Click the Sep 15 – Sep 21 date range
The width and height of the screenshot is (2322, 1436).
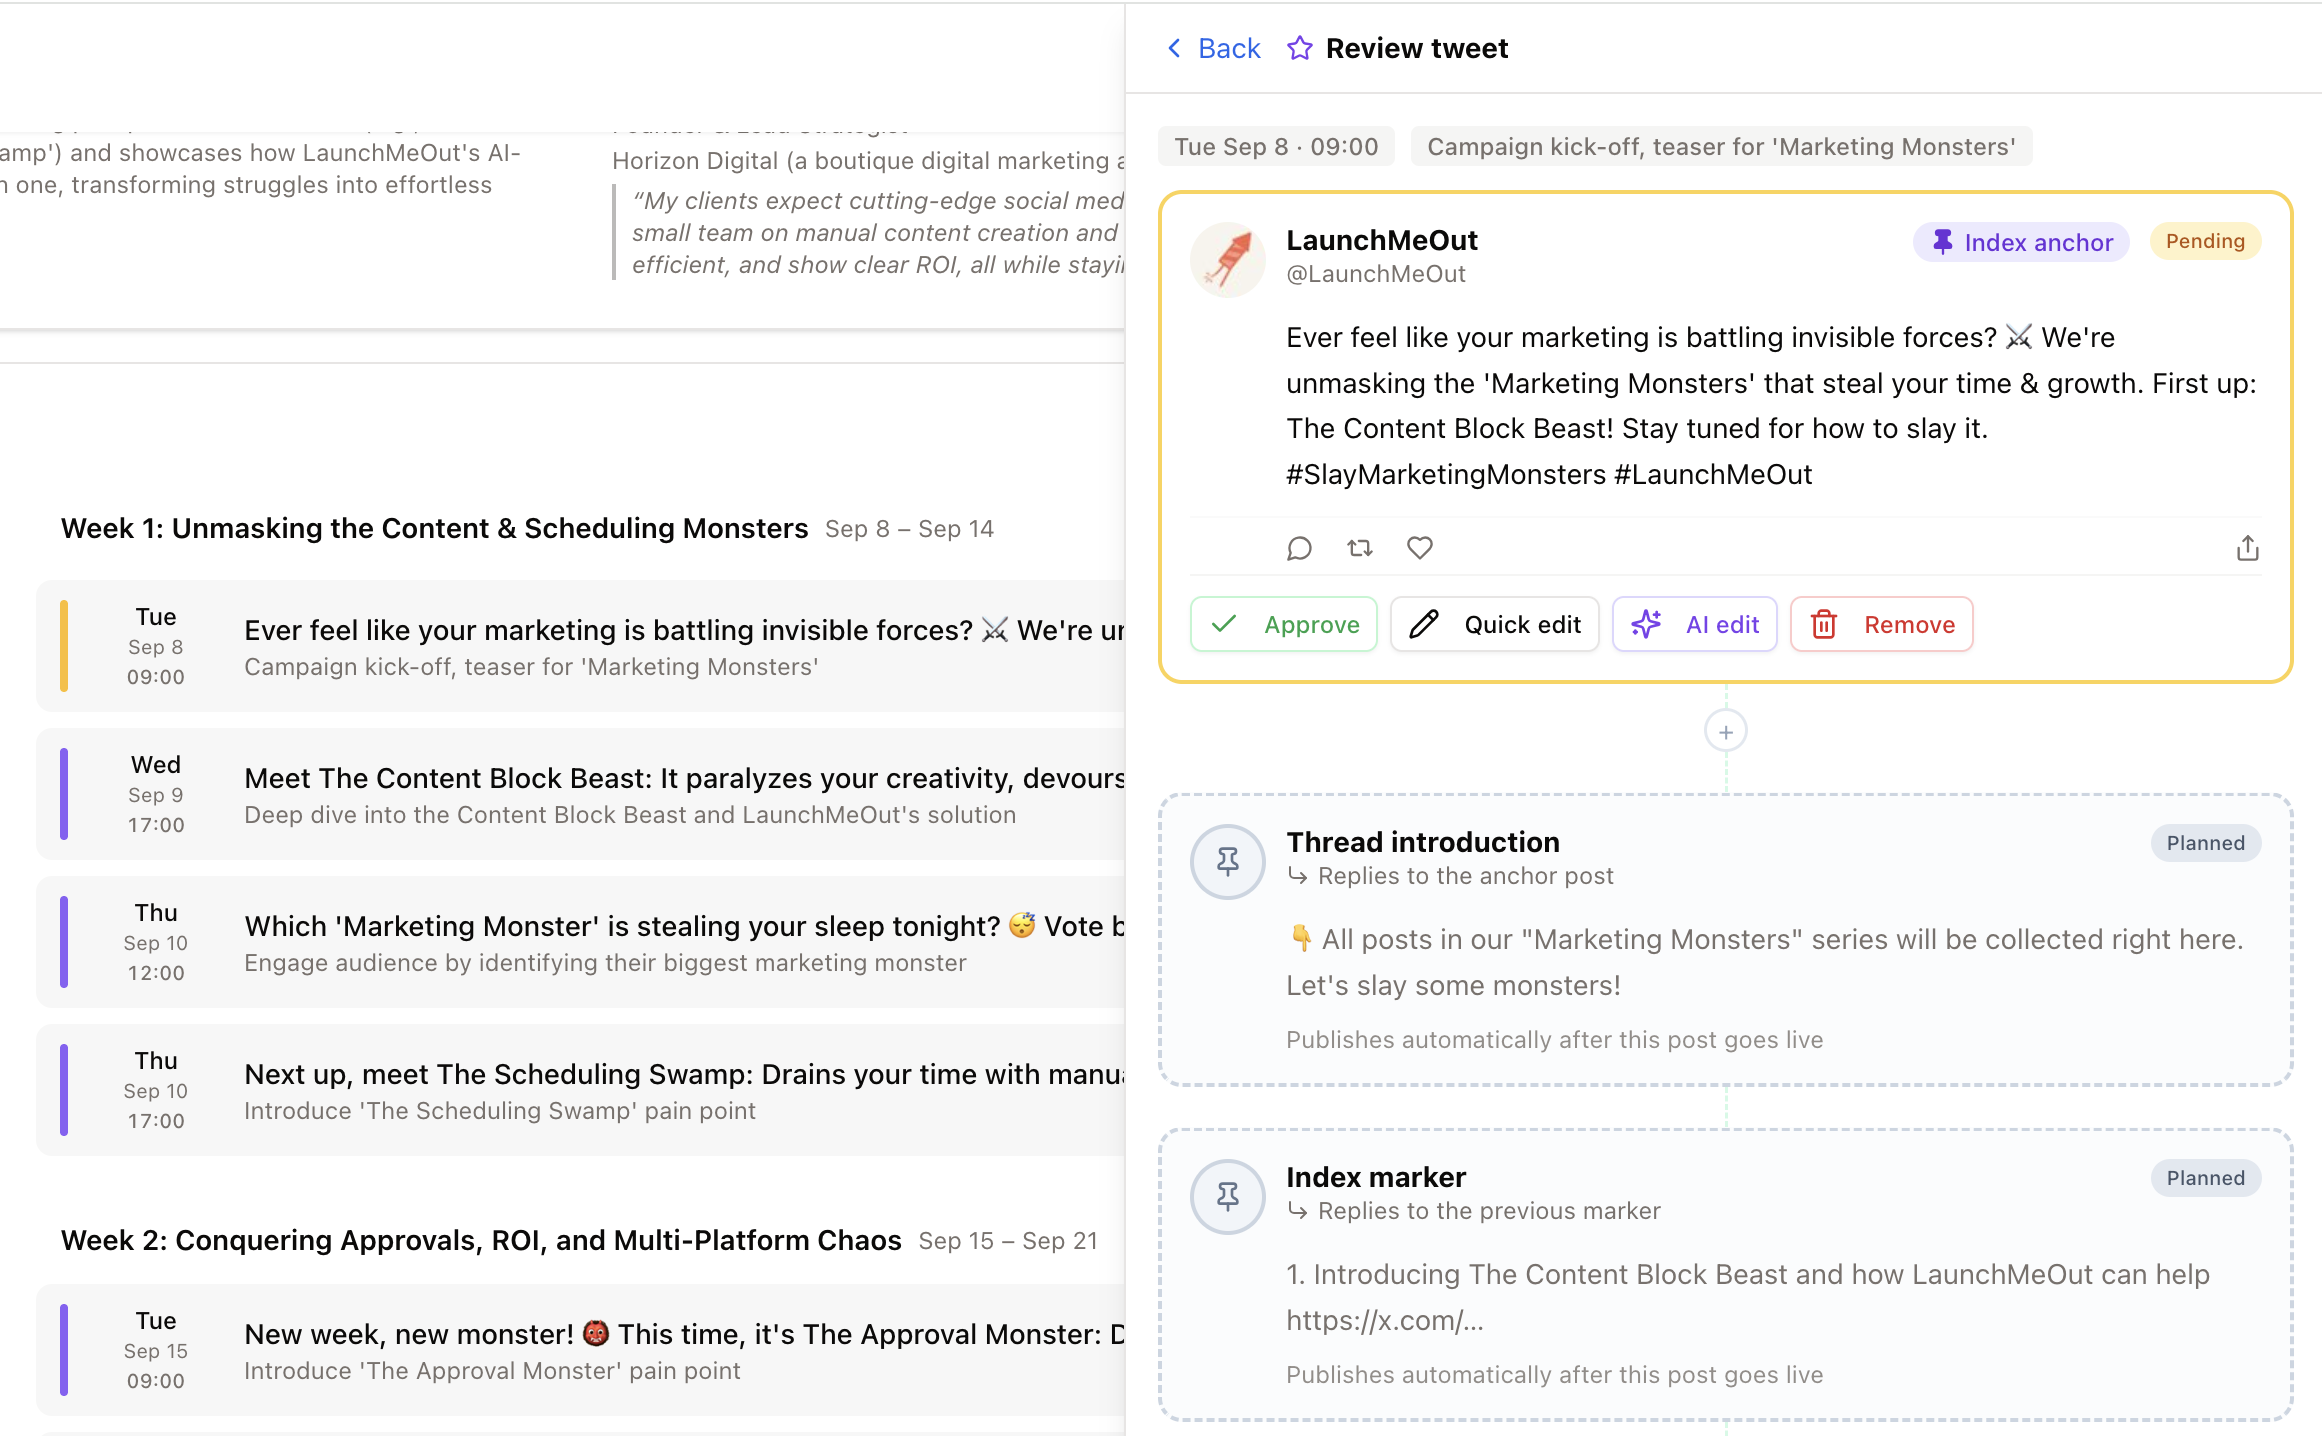click(x=1008, y=1241)
